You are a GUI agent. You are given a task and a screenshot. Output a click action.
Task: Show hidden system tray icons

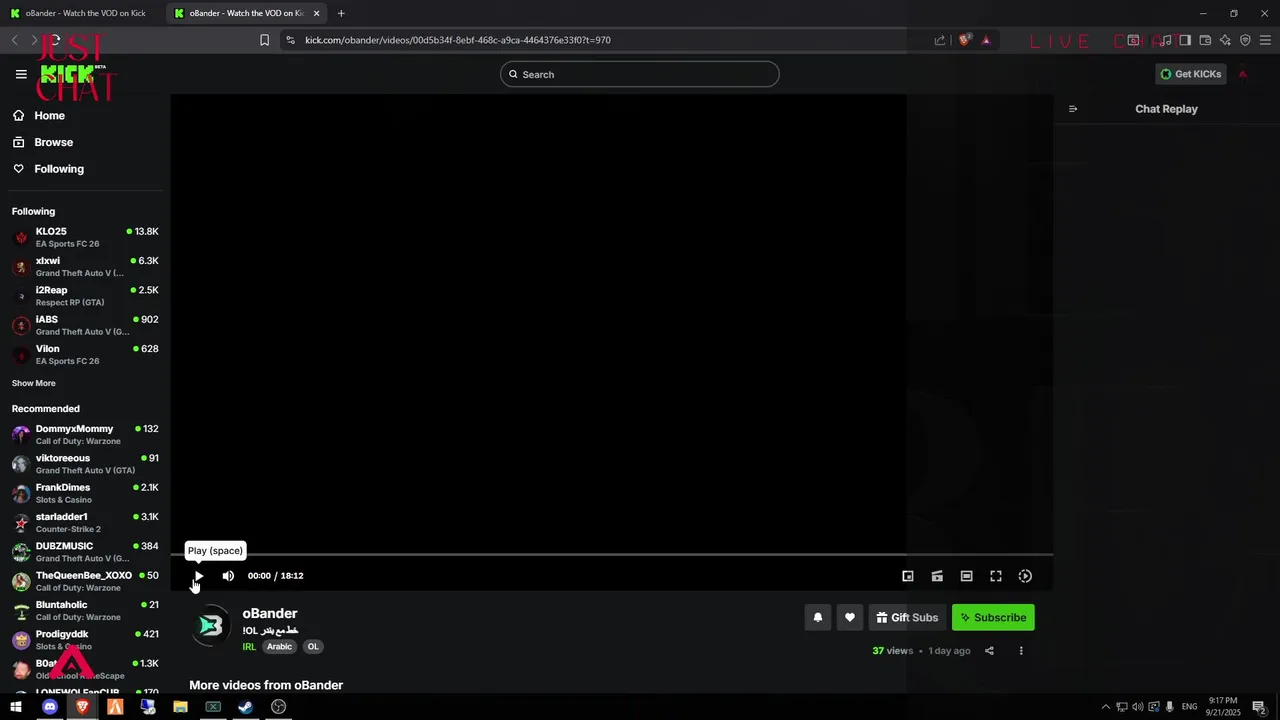click(x=1106, y=707)
